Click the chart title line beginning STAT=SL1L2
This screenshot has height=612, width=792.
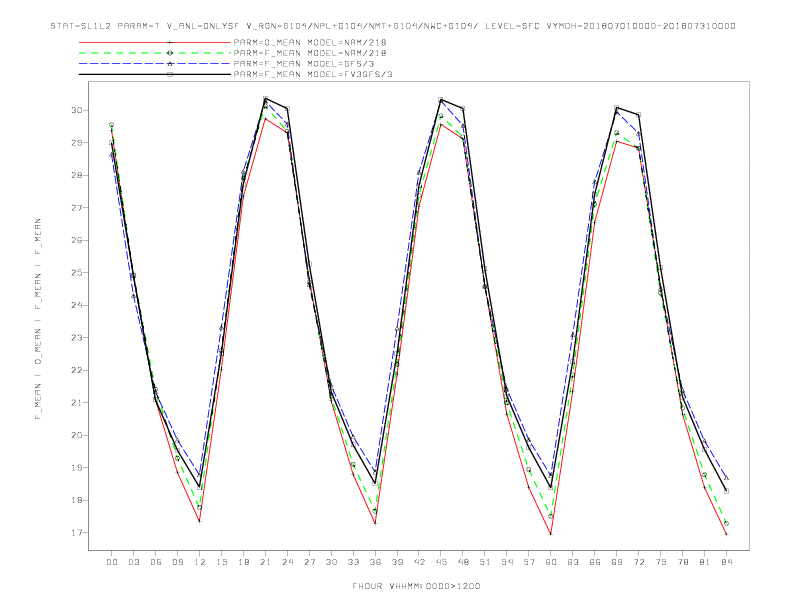tap(393, 26)
